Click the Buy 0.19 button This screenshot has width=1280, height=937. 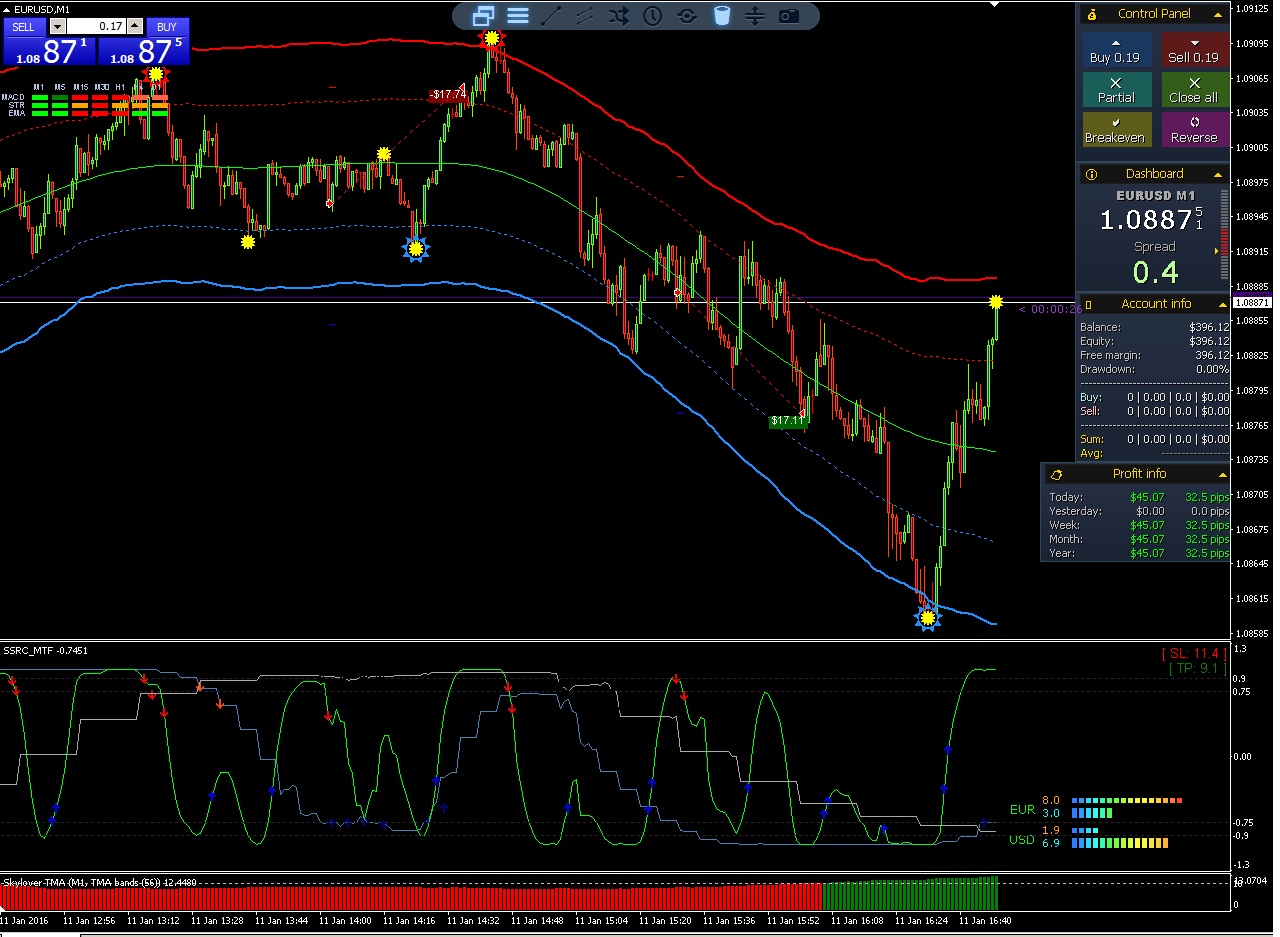click(1117, 50)
